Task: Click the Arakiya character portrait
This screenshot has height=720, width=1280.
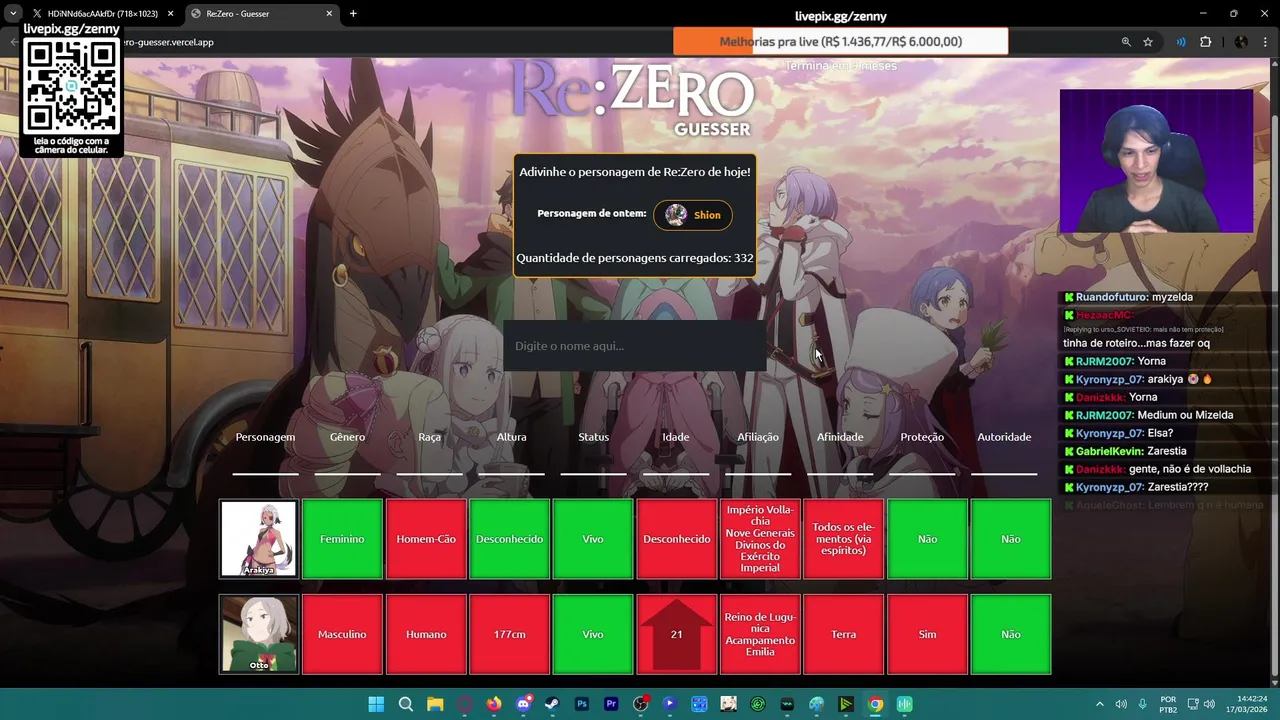Action: tap(259, 539)
